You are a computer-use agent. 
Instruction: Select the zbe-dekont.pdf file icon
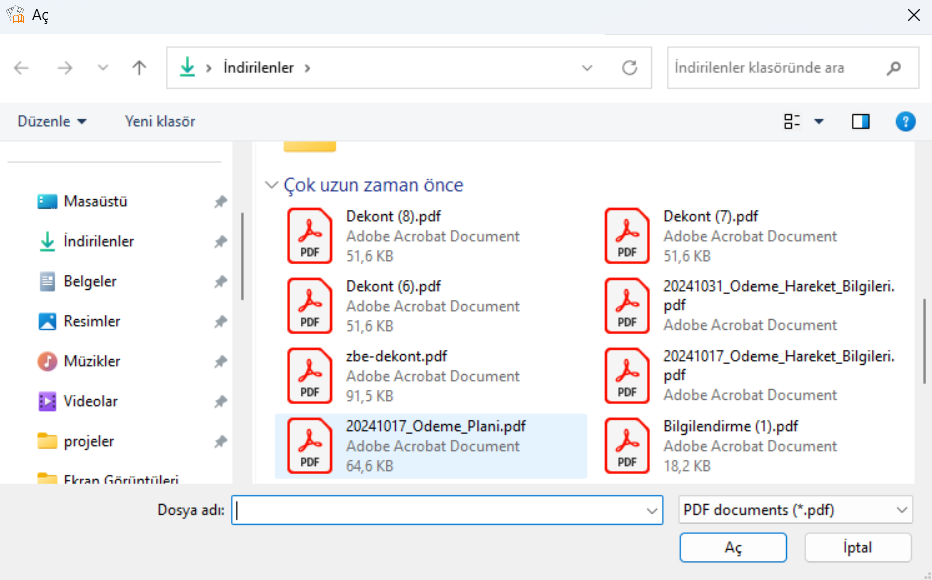point(310,375)
